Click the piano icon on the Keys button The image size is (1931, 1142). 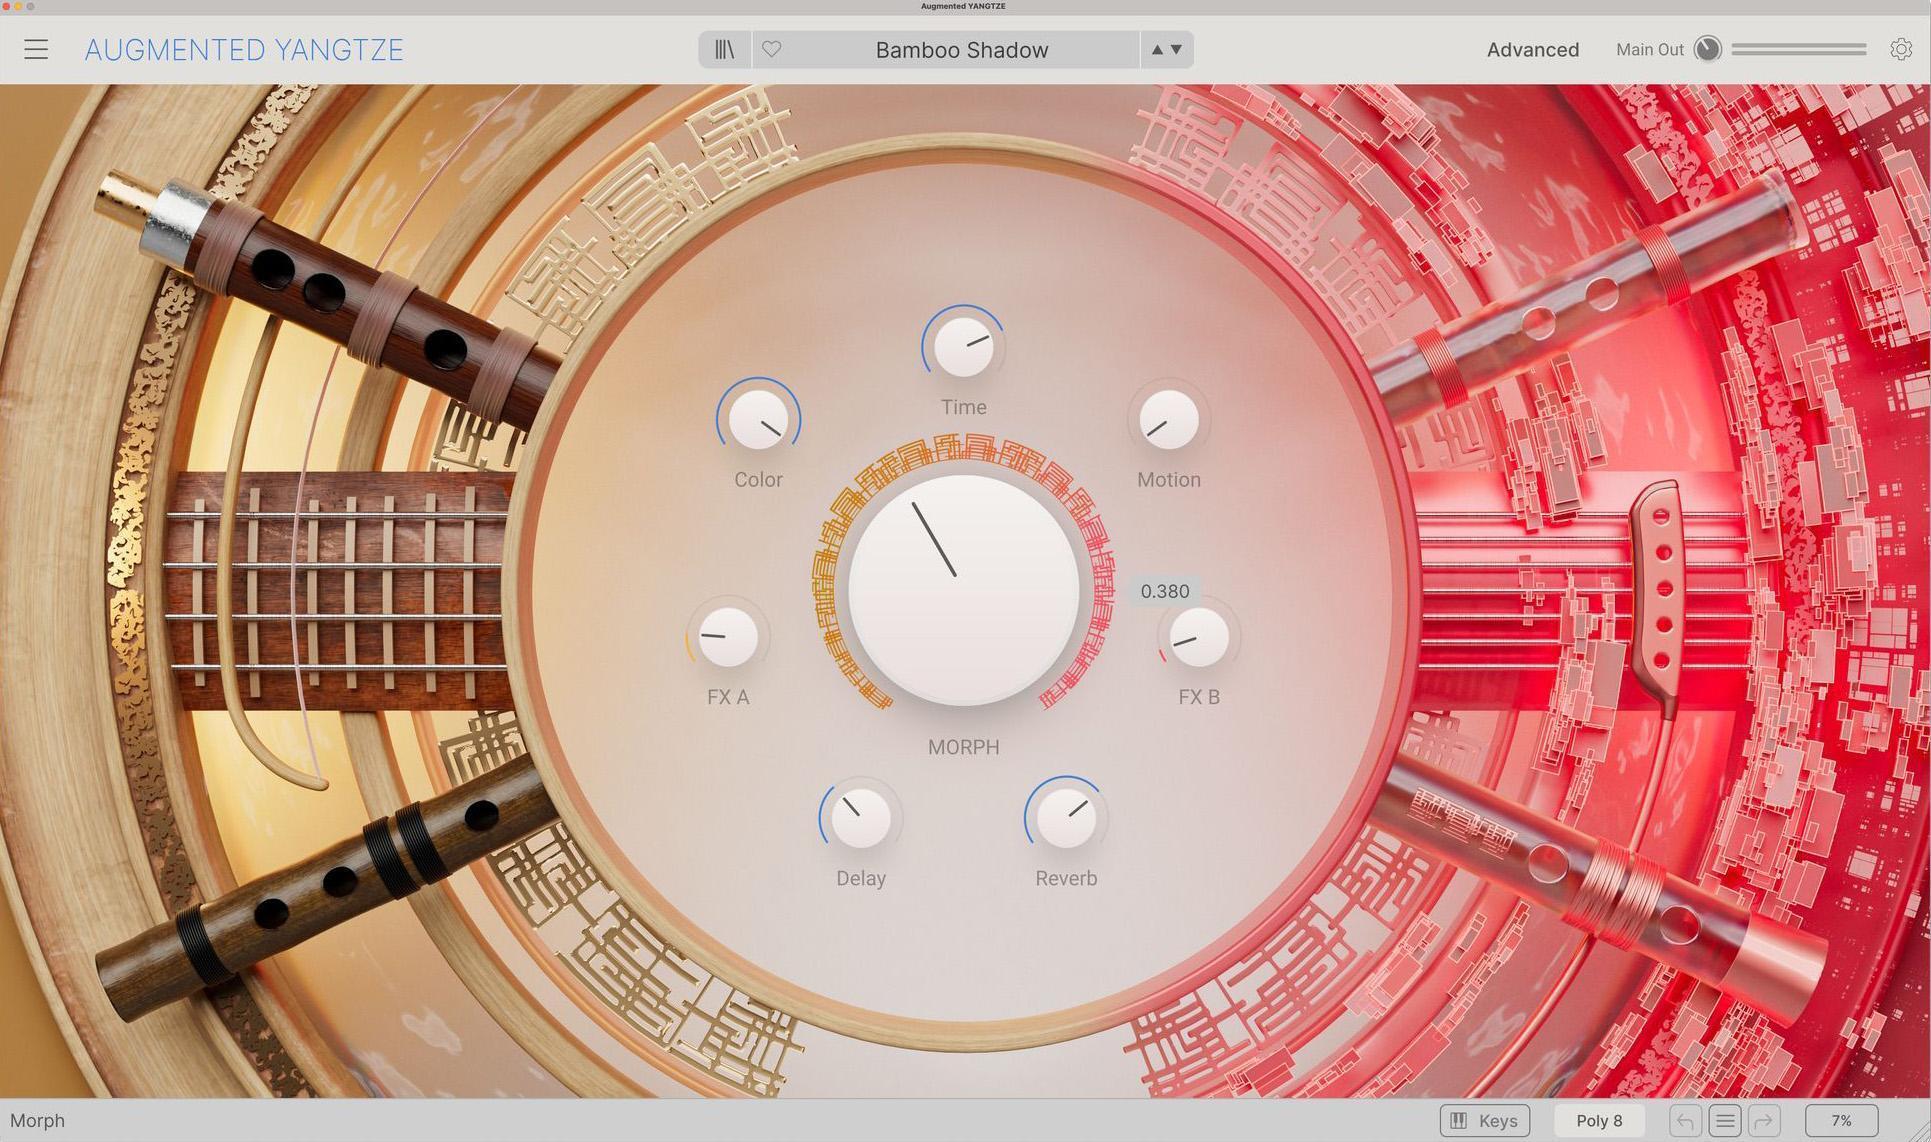[1458, 1120]
